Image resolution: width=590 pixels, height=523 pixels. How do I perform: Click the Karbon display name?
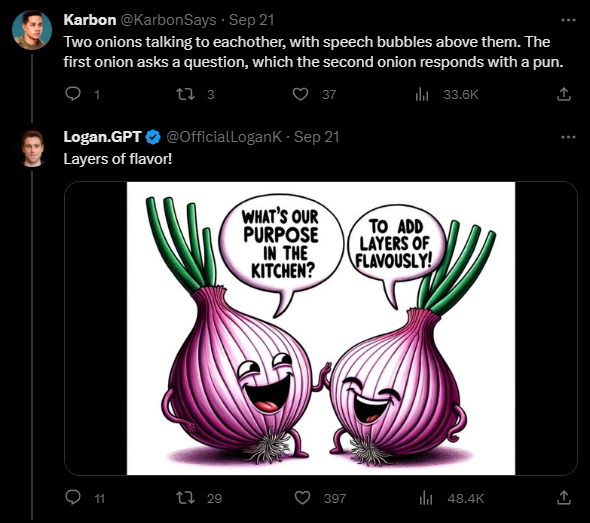(90, 20)
